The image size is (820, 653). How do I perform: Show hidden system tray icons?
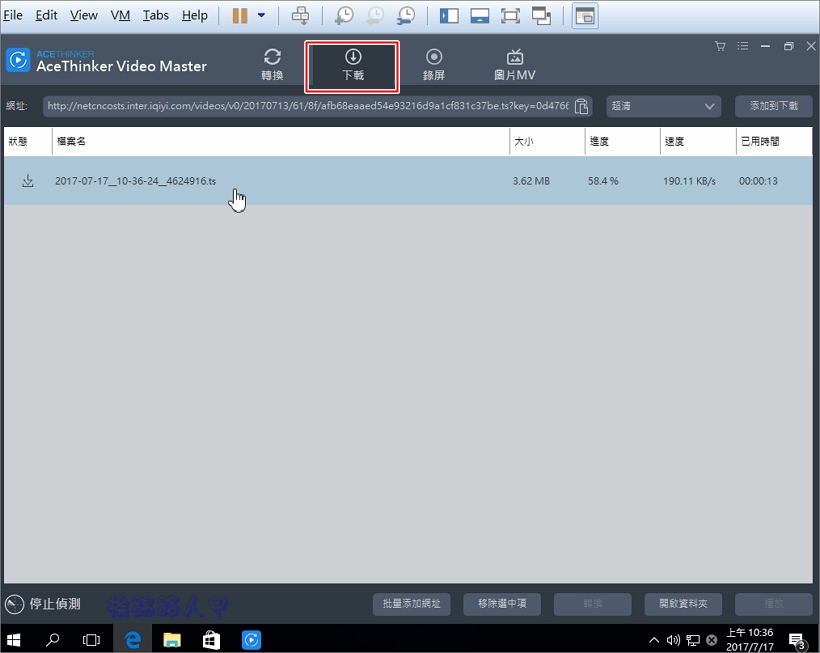coord(654,640)
